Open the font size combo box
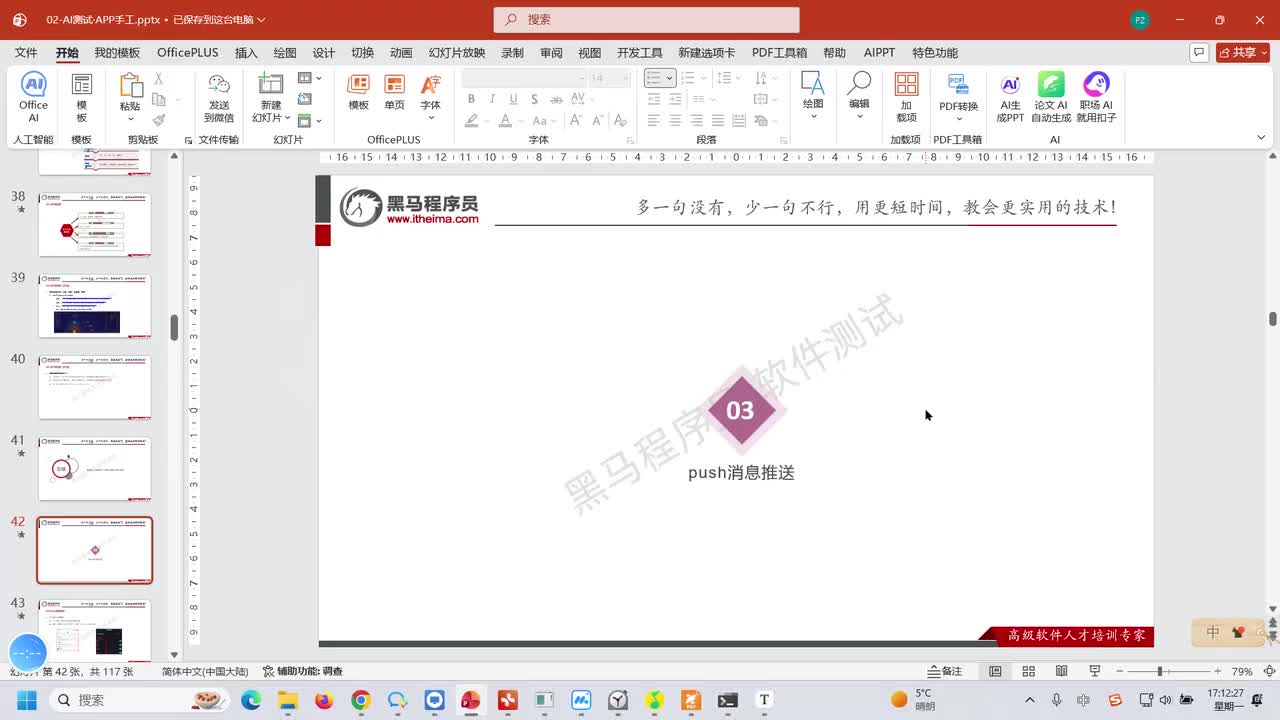The height and width of the screenshot is (720, 1280). [x=609, y=78]
